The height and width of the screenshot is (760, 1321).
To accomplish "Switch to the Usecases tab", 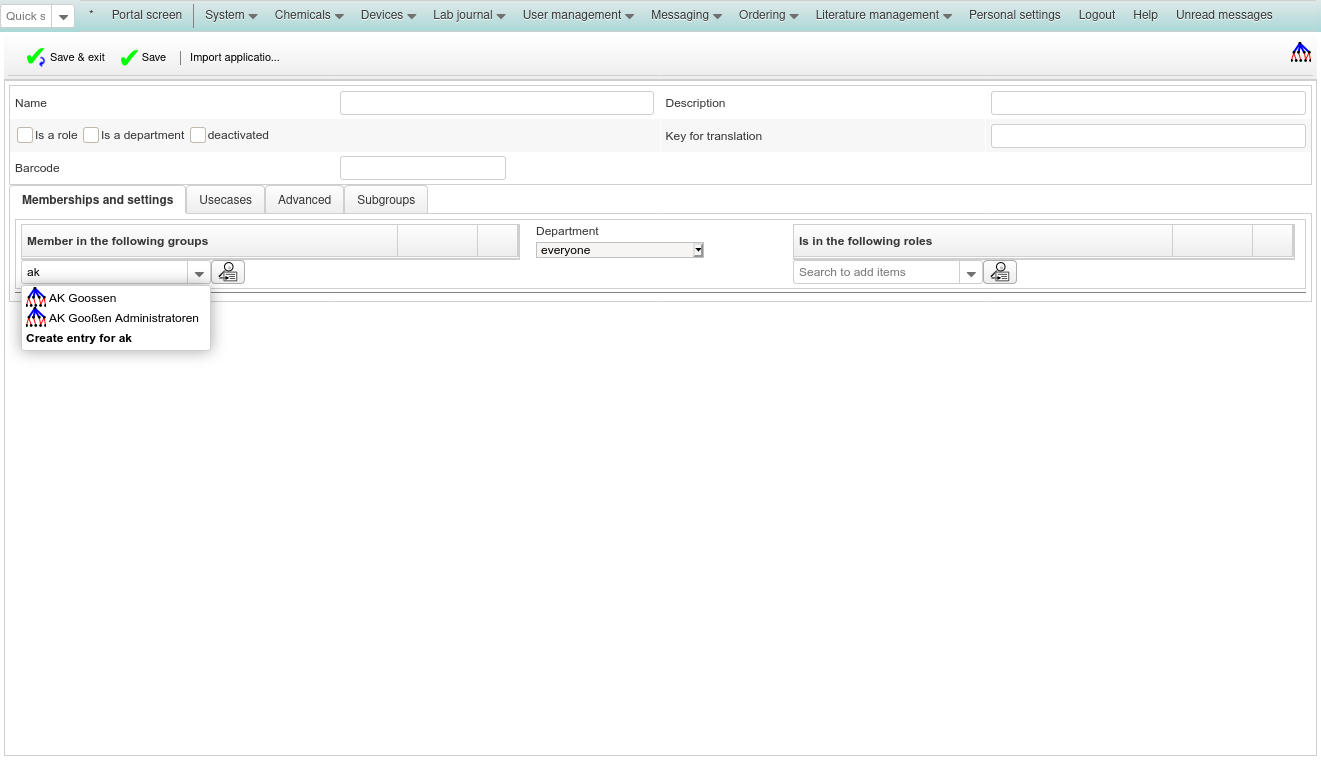I will (225, 200).
